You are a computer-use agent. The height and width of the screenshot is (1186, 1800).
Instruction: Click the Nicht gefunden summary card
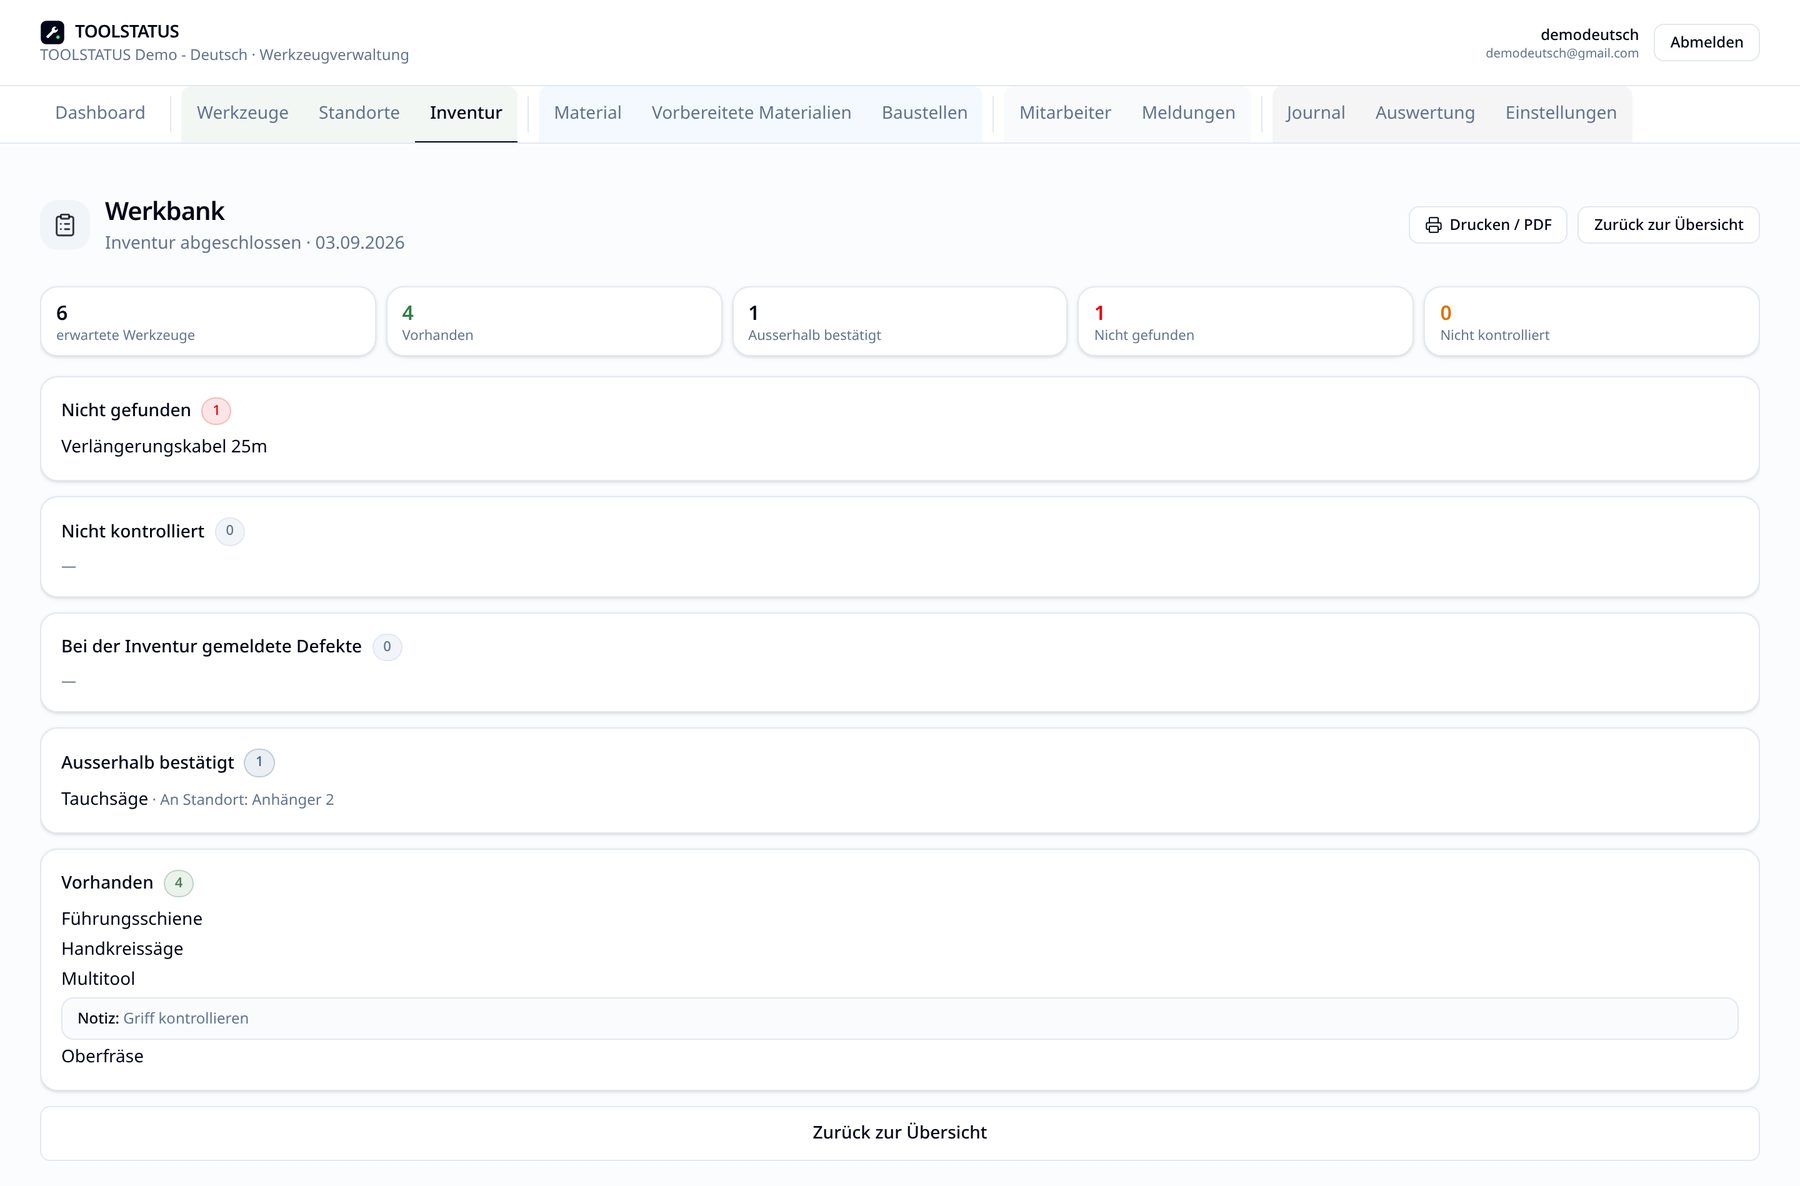click(1245, 322)
